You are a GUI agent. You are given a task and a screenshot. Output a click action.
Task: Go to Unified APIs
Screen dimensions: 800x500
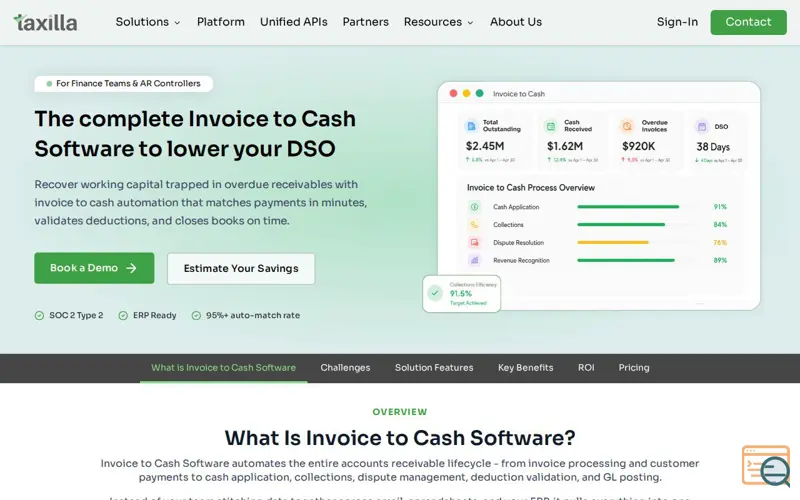tap(293, 22)
